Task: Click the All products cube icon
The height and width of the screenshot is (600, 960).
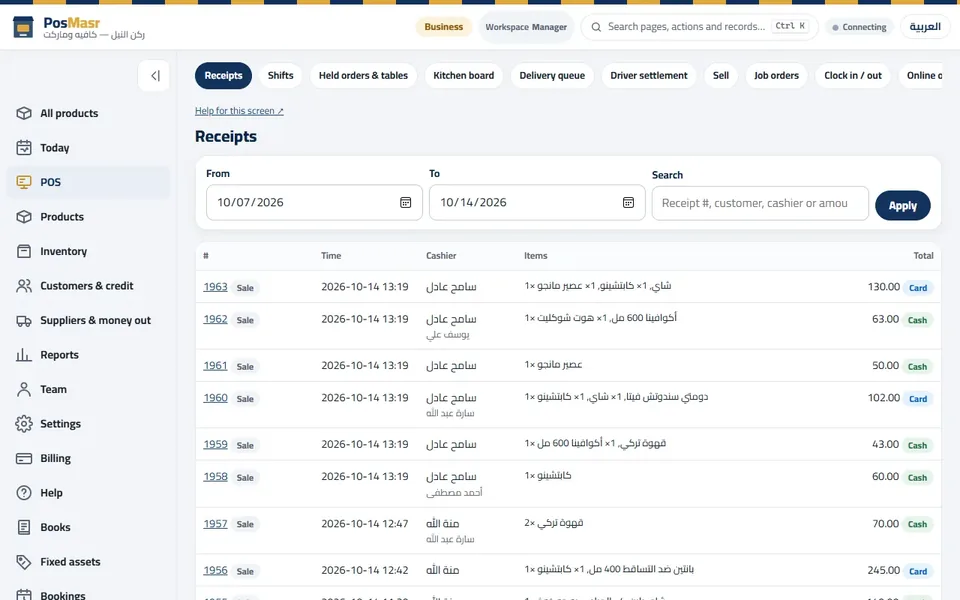Action: coord(24,113)
